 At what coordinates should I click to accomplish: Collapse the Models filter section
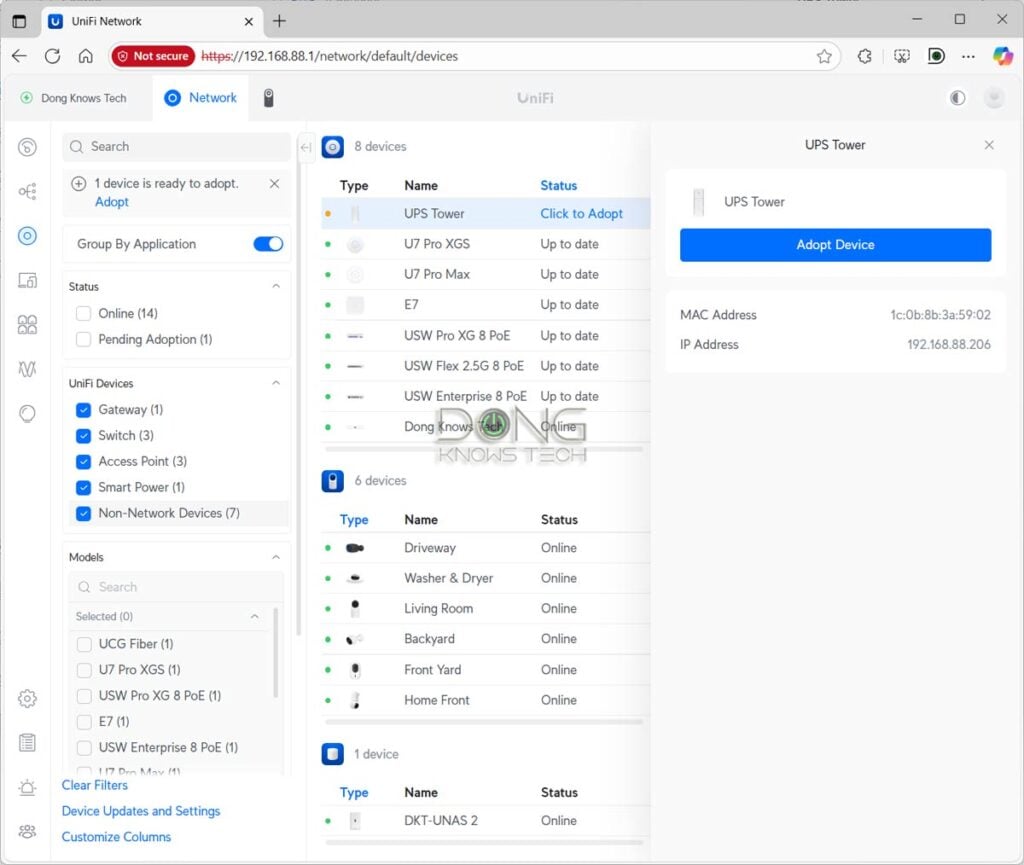click(x=276, y=557)
